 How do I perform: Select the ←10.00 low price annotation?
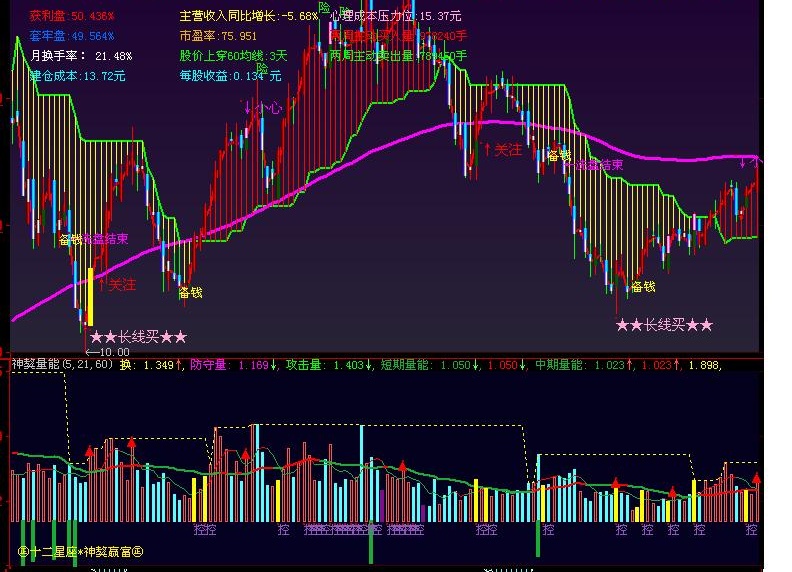pyautogui.click(x=108, y=352)
